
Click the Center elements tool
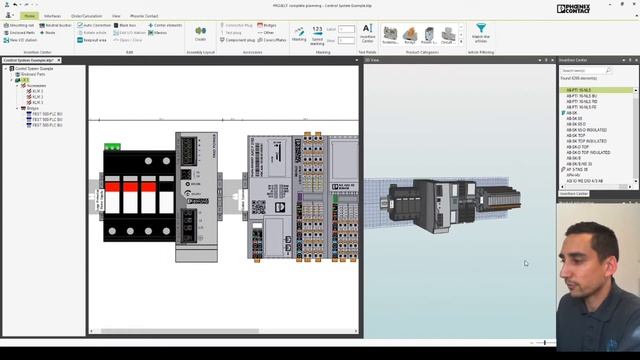[165, 25]
